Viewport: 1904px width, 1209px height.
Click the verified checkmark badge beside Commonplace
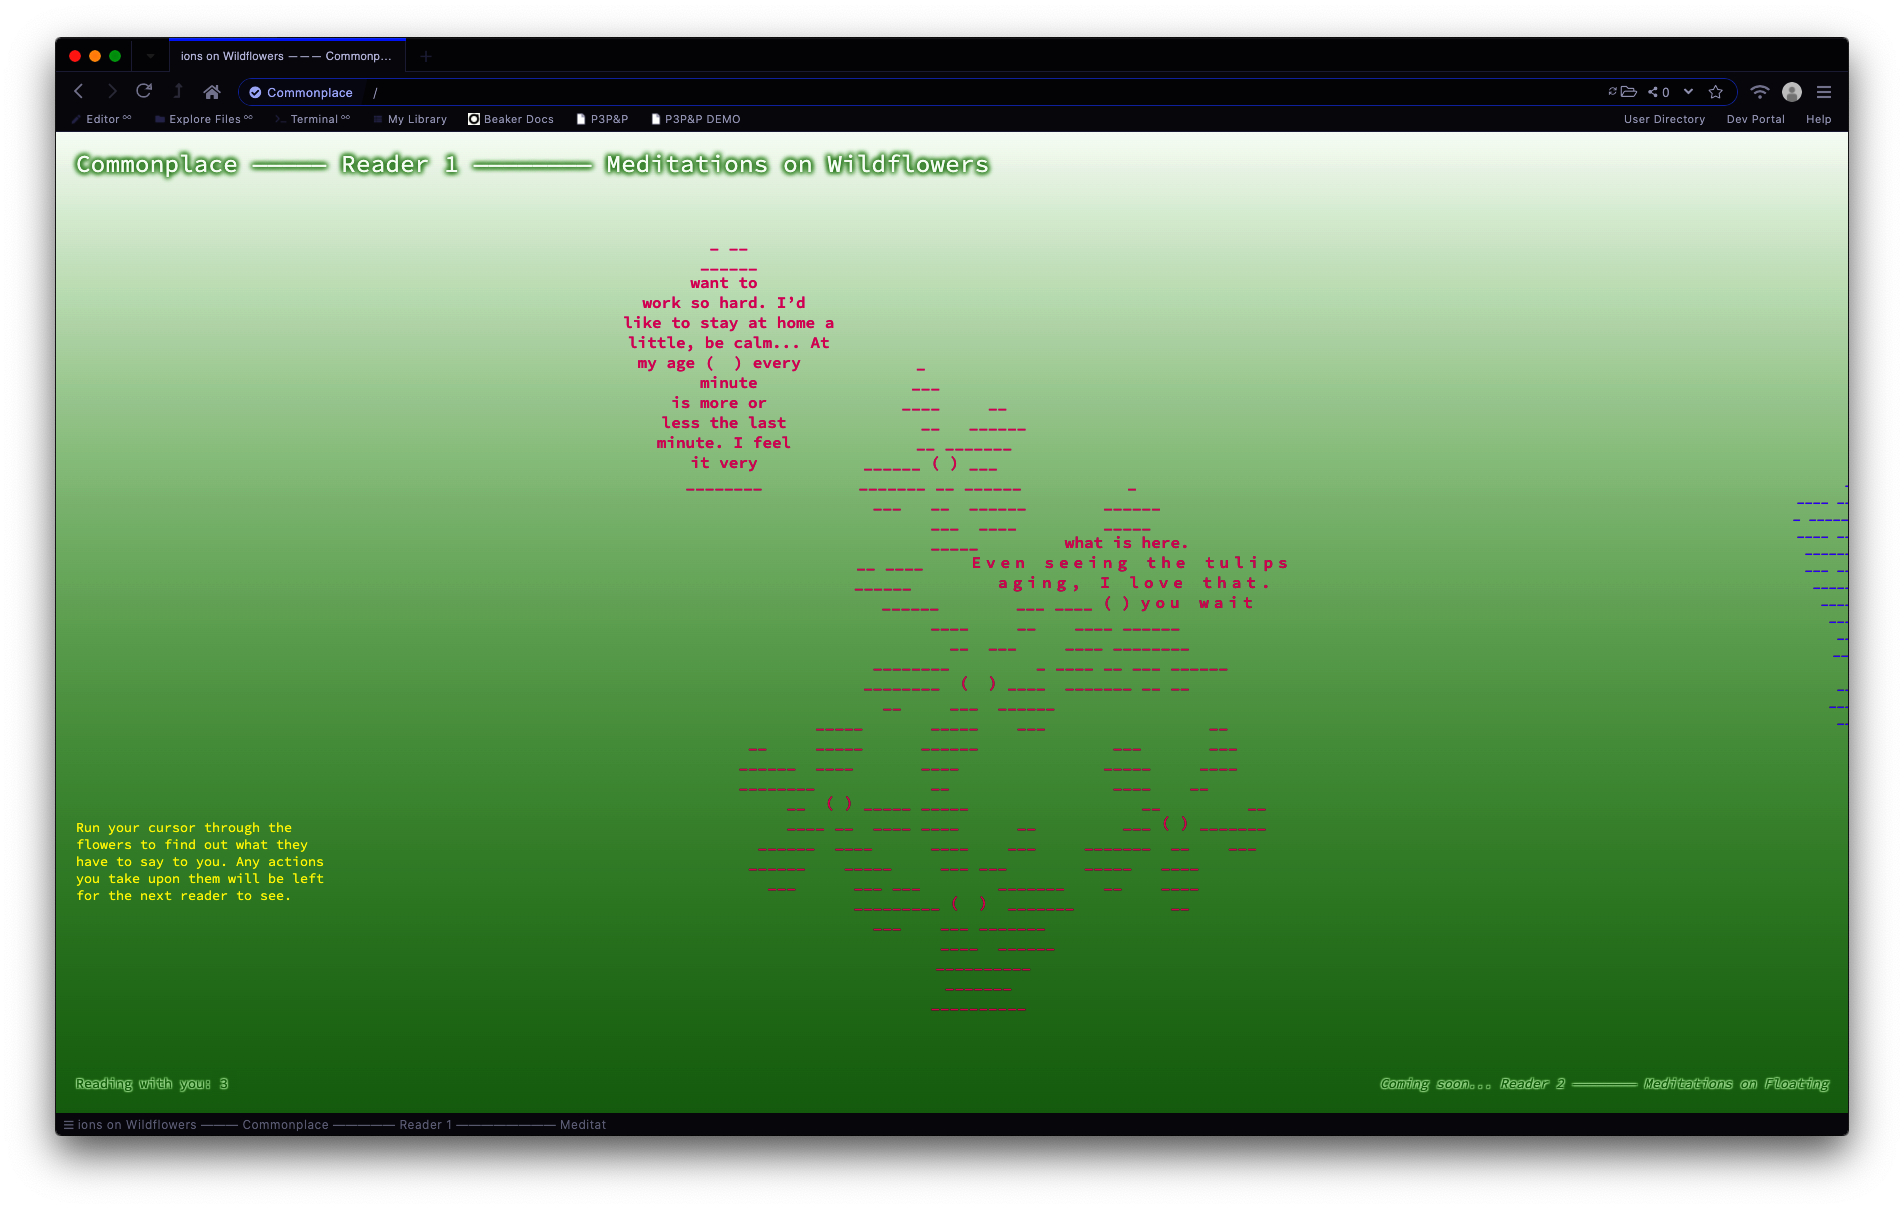pos(255,92)
